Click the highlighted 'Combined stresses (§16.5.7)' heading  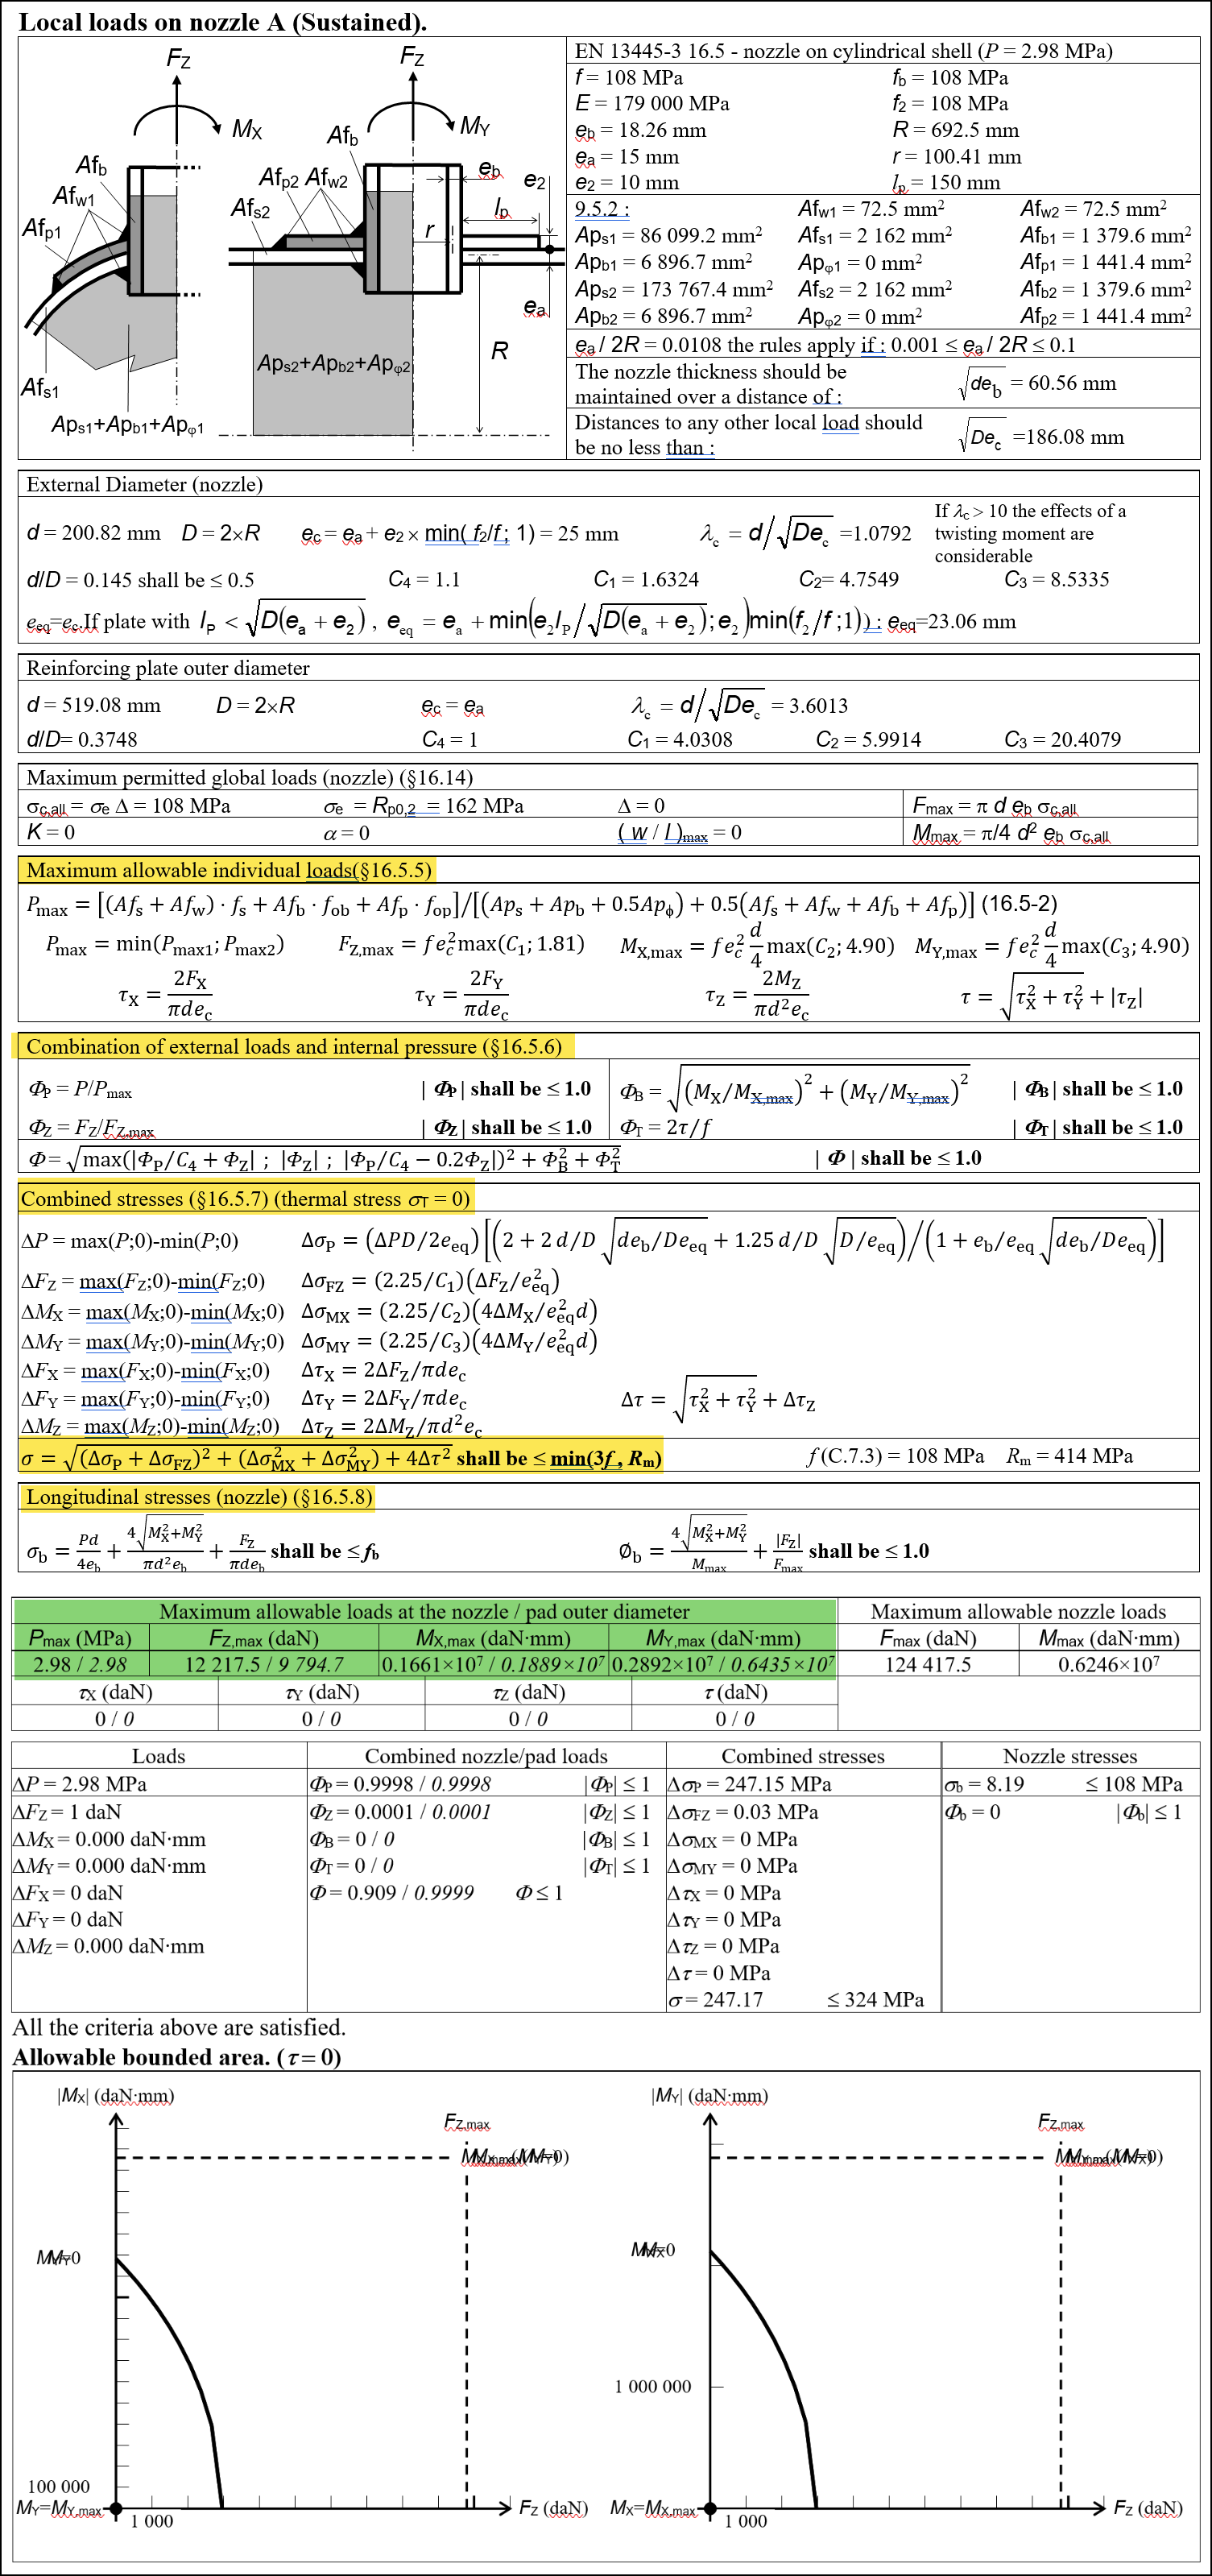245,1199
